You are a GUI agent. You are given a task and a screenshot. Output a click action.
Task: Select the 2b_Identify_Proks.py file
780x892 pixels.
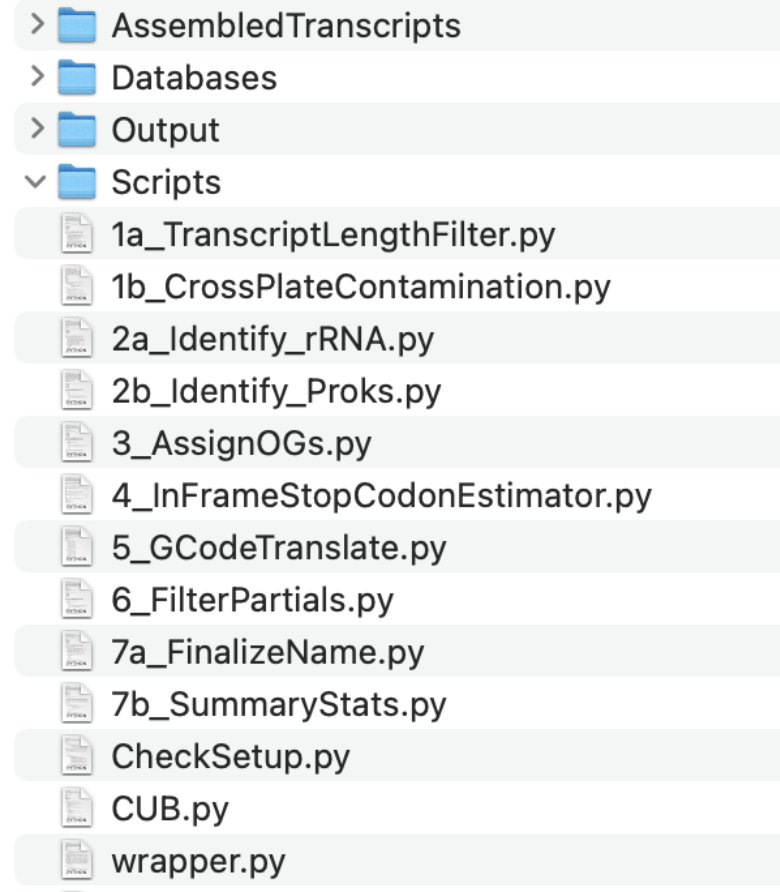point(275,391)
